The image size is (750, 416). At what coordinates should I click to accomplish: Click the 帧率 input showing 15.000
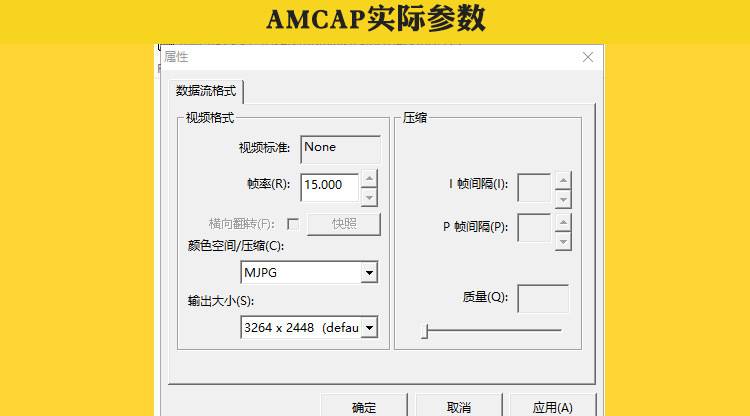pyautogui.click(x=330, y=187)
